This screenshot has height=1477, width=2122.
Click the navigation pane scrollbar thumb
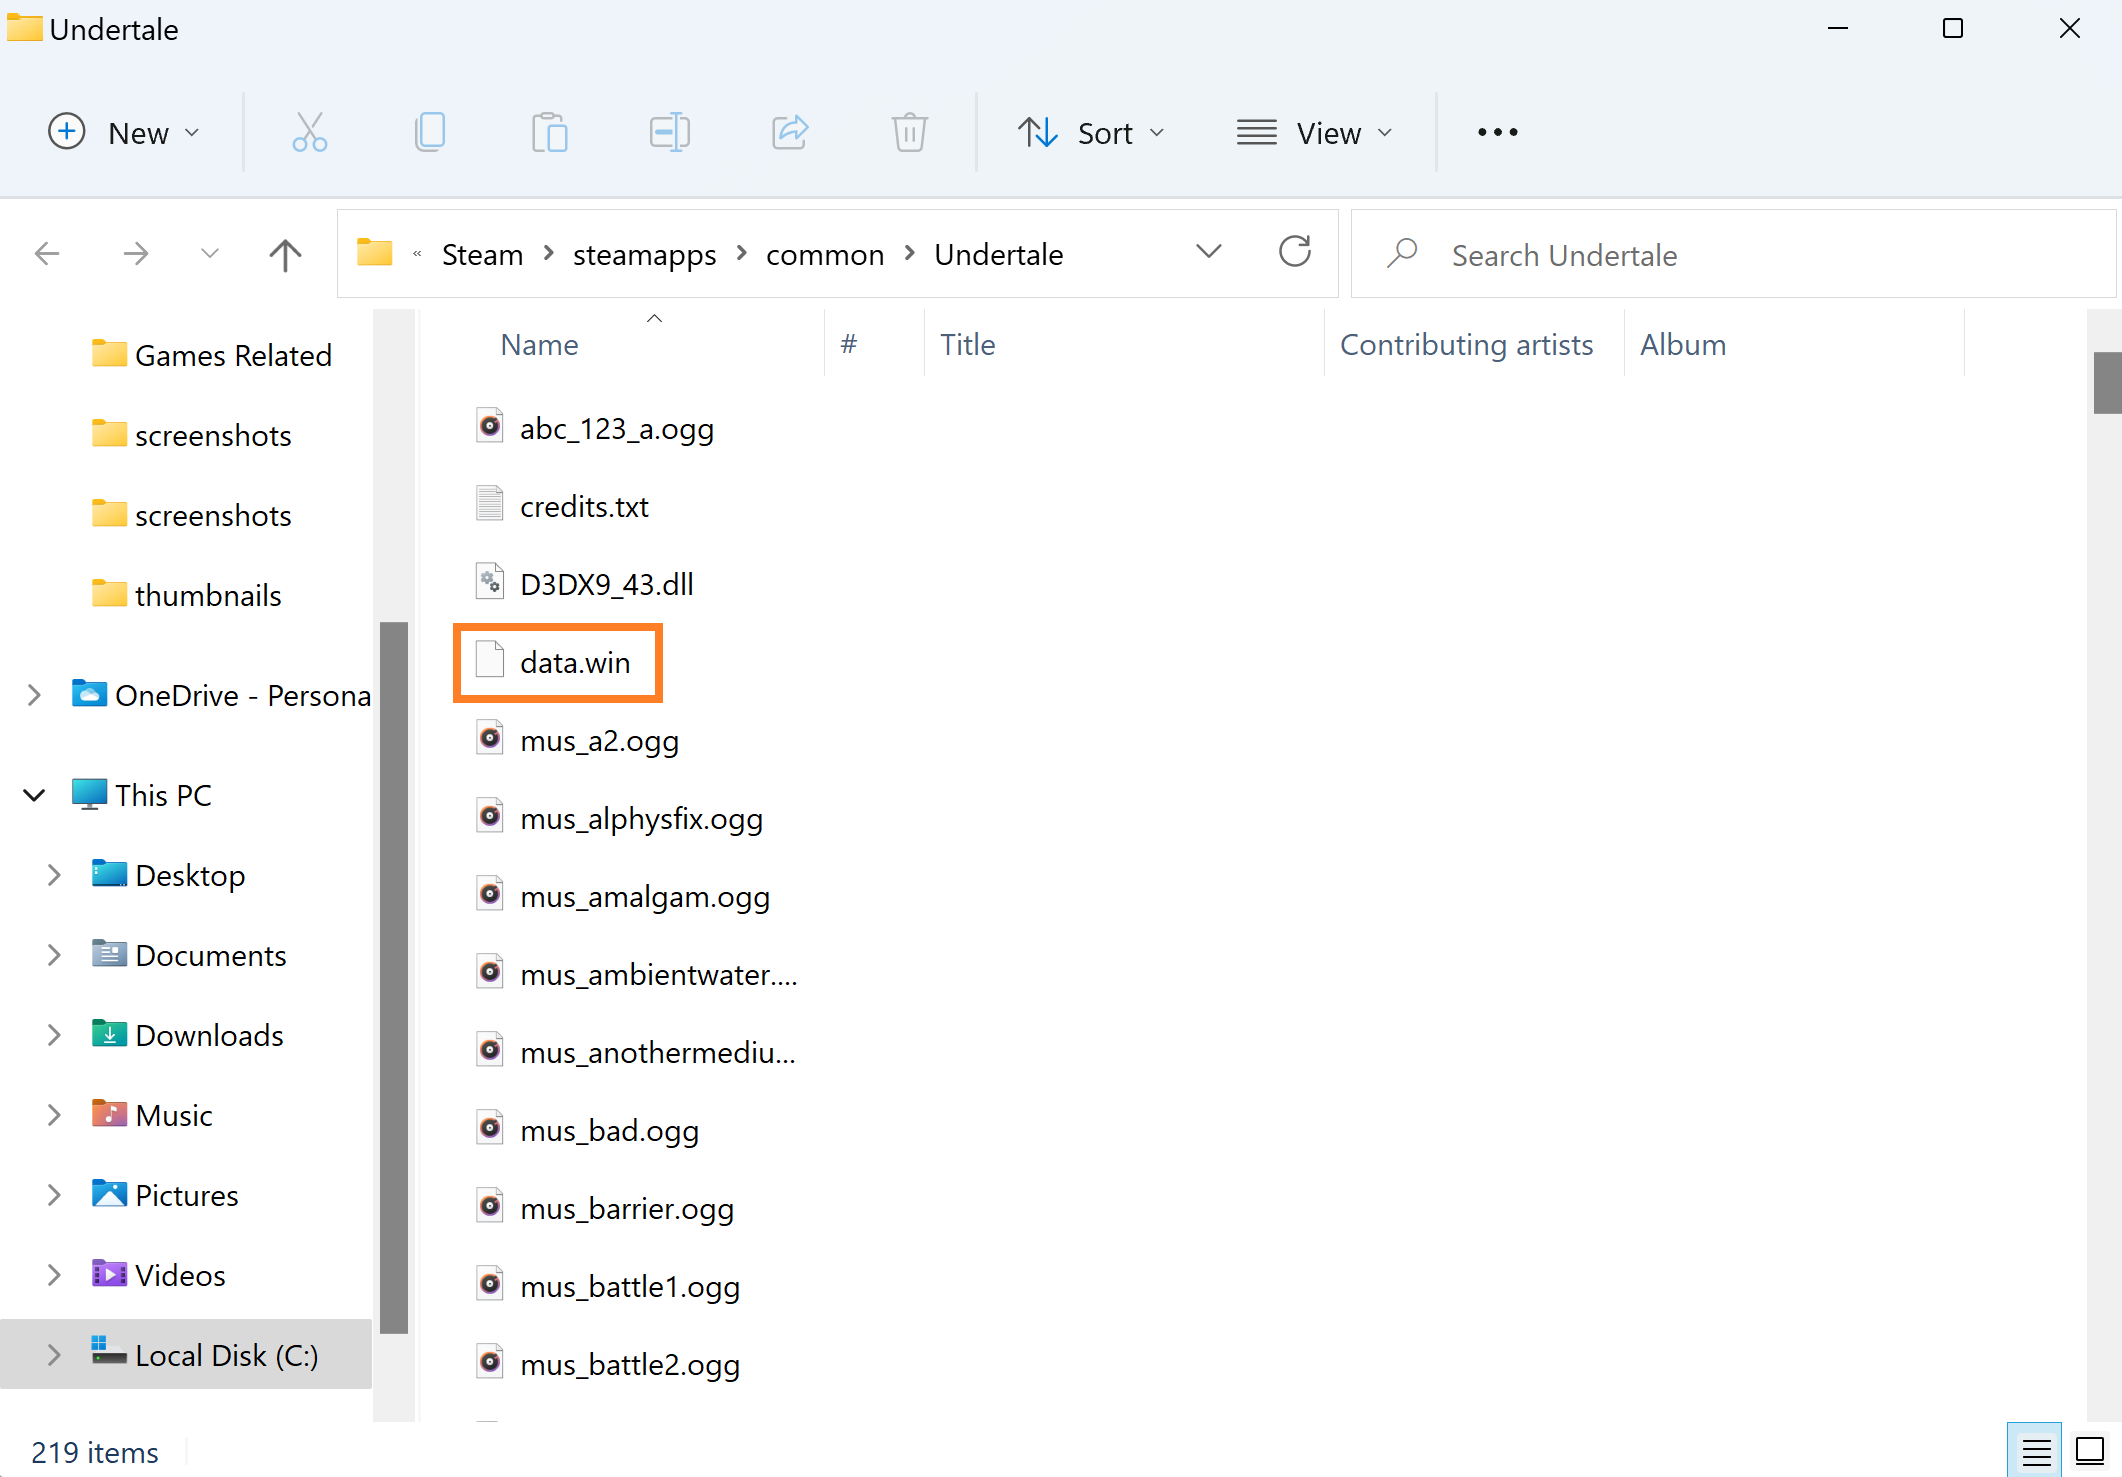click(x=394, y=978)
